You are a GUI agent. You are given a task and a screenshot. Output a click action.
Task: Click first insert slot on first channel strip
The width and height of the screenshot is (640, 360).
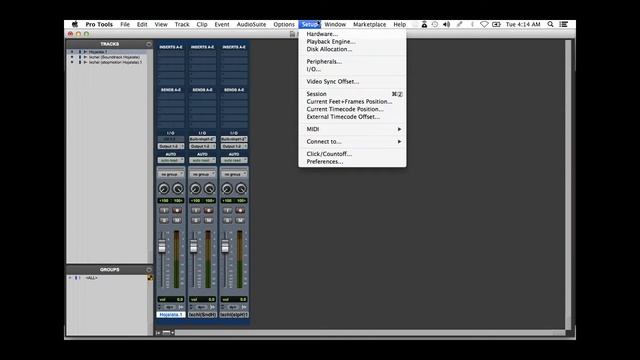point(171,53)
